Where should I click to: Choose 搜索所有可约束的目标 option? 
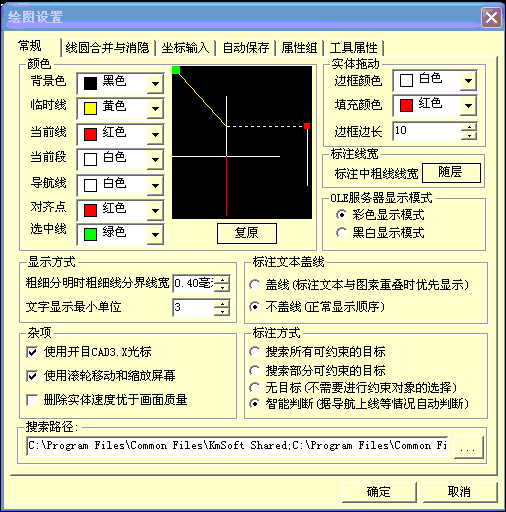coord(255,351)
